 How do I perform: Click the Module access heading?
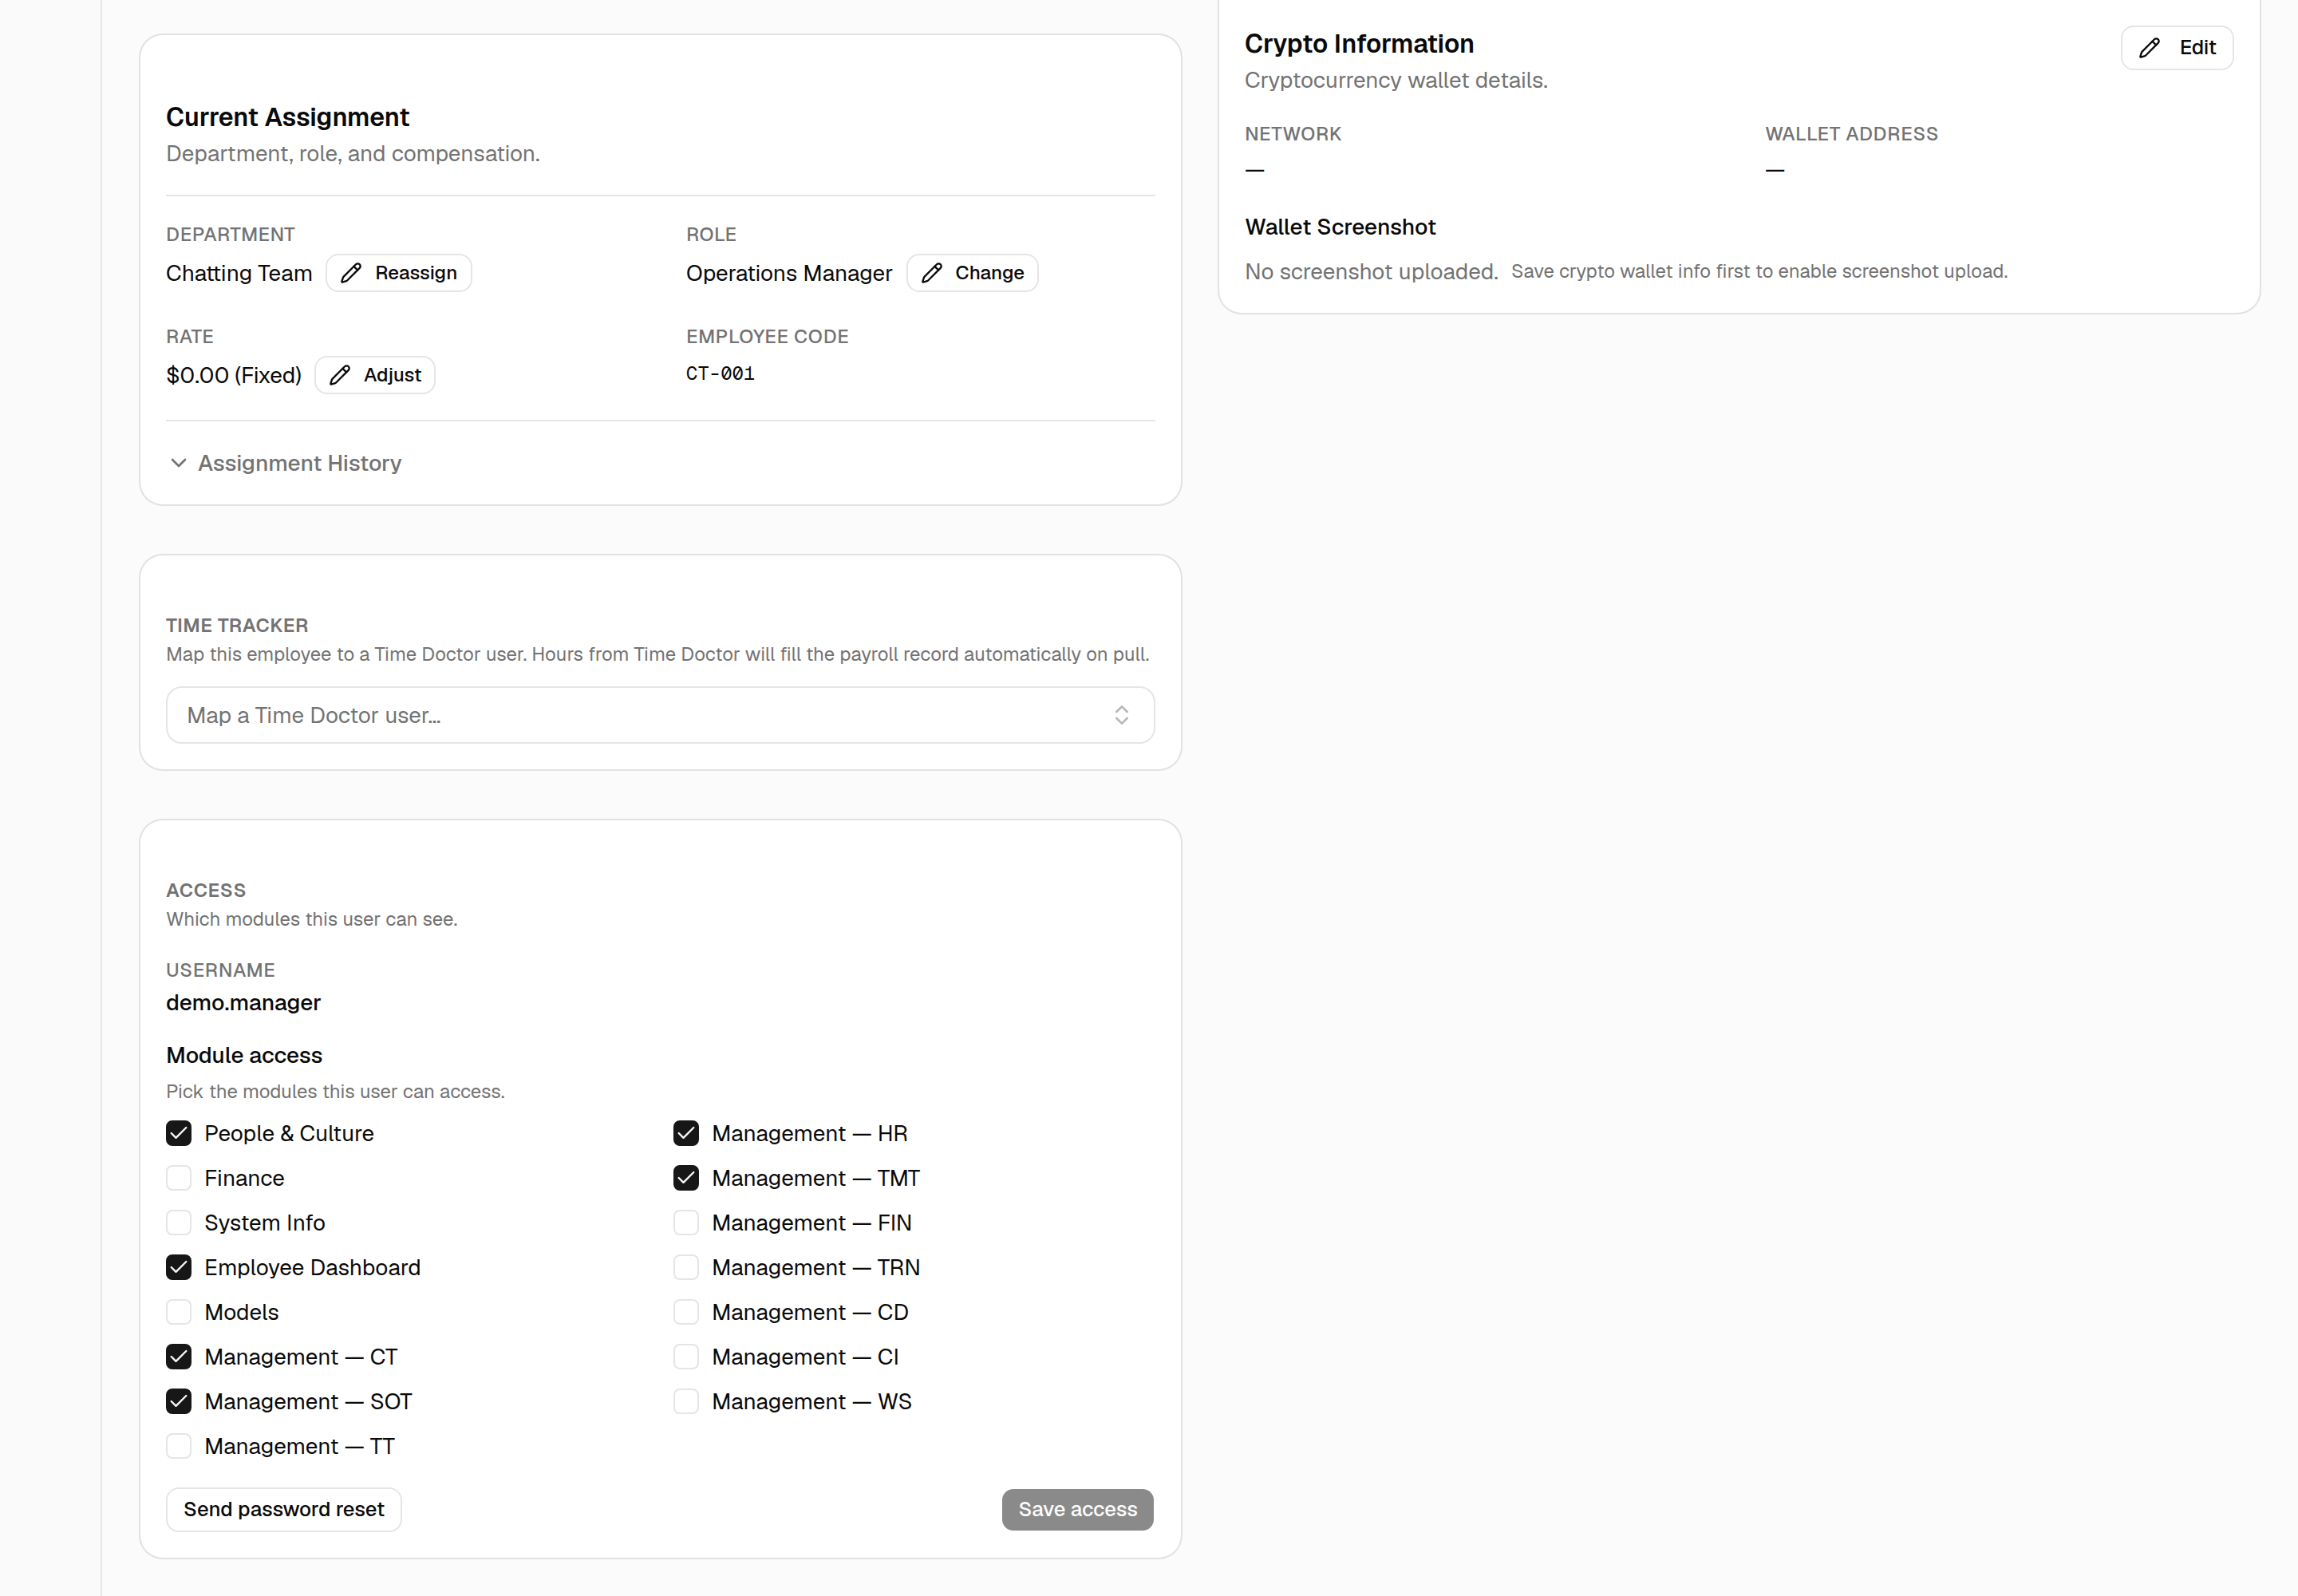[x=244, y=1055]
